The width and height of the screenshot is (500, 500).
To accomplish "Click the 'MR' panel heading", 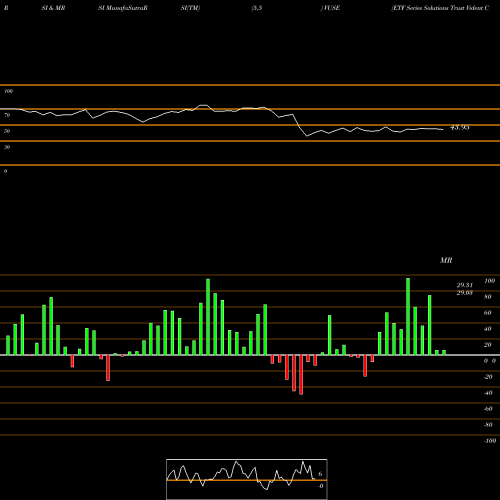I will pos(446,260).
